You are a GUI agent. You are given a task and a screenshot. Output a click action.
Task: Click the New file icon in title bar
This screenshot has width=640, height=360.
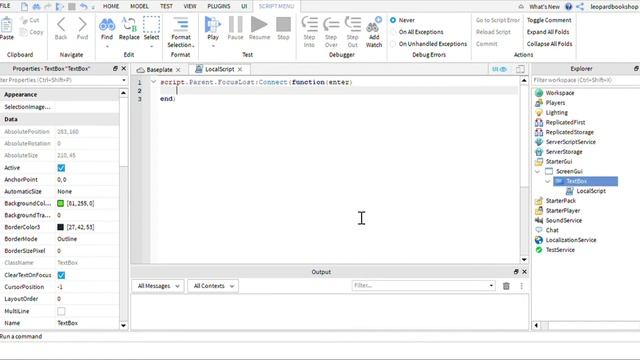click(x=24, y=7)
